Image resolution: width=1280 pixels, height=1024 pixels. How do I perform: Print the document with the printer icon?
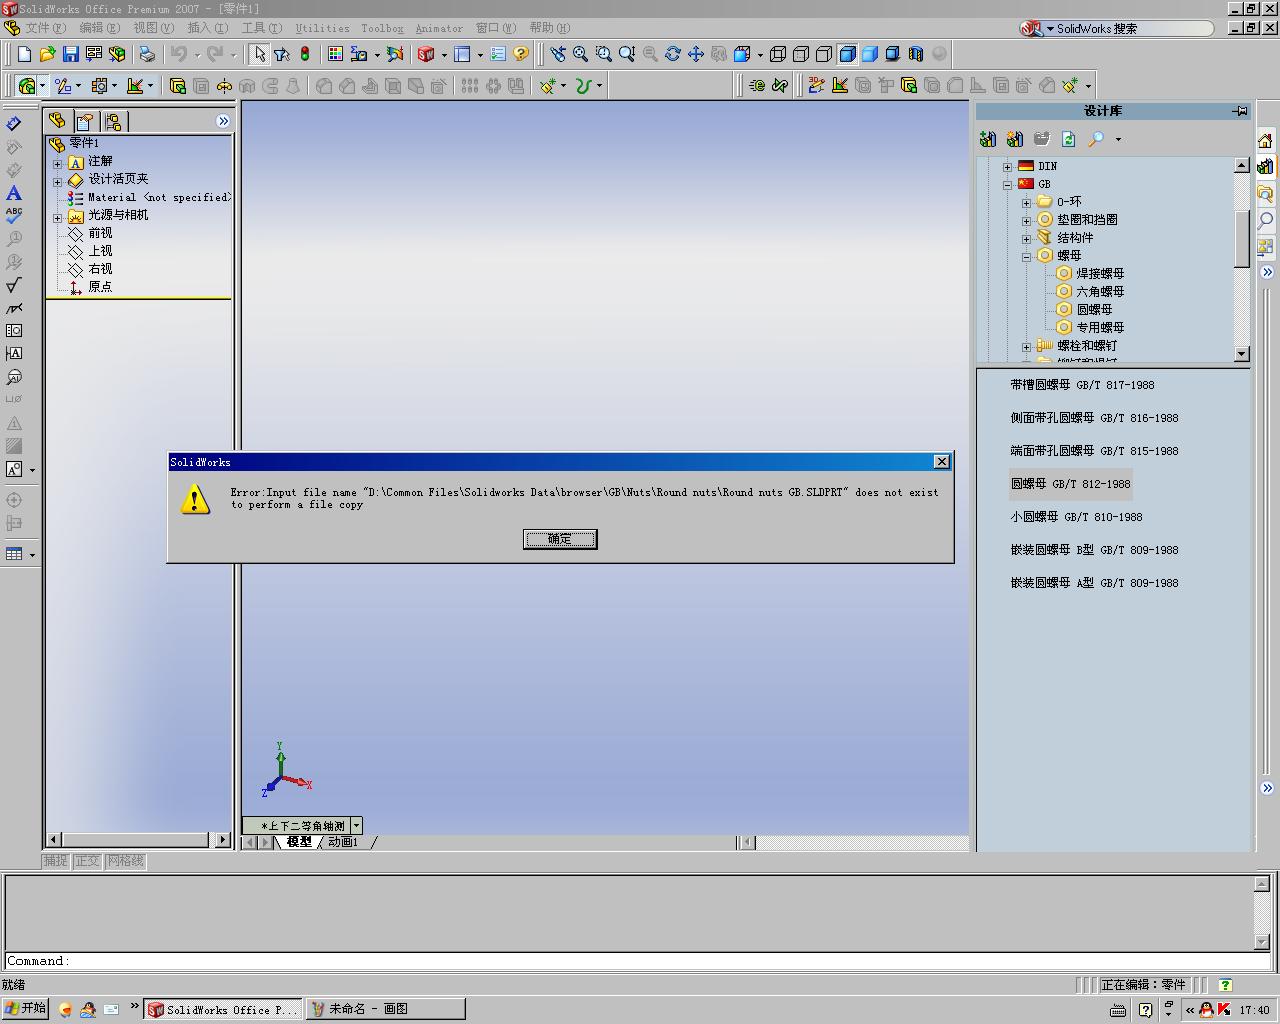point(147,54)
